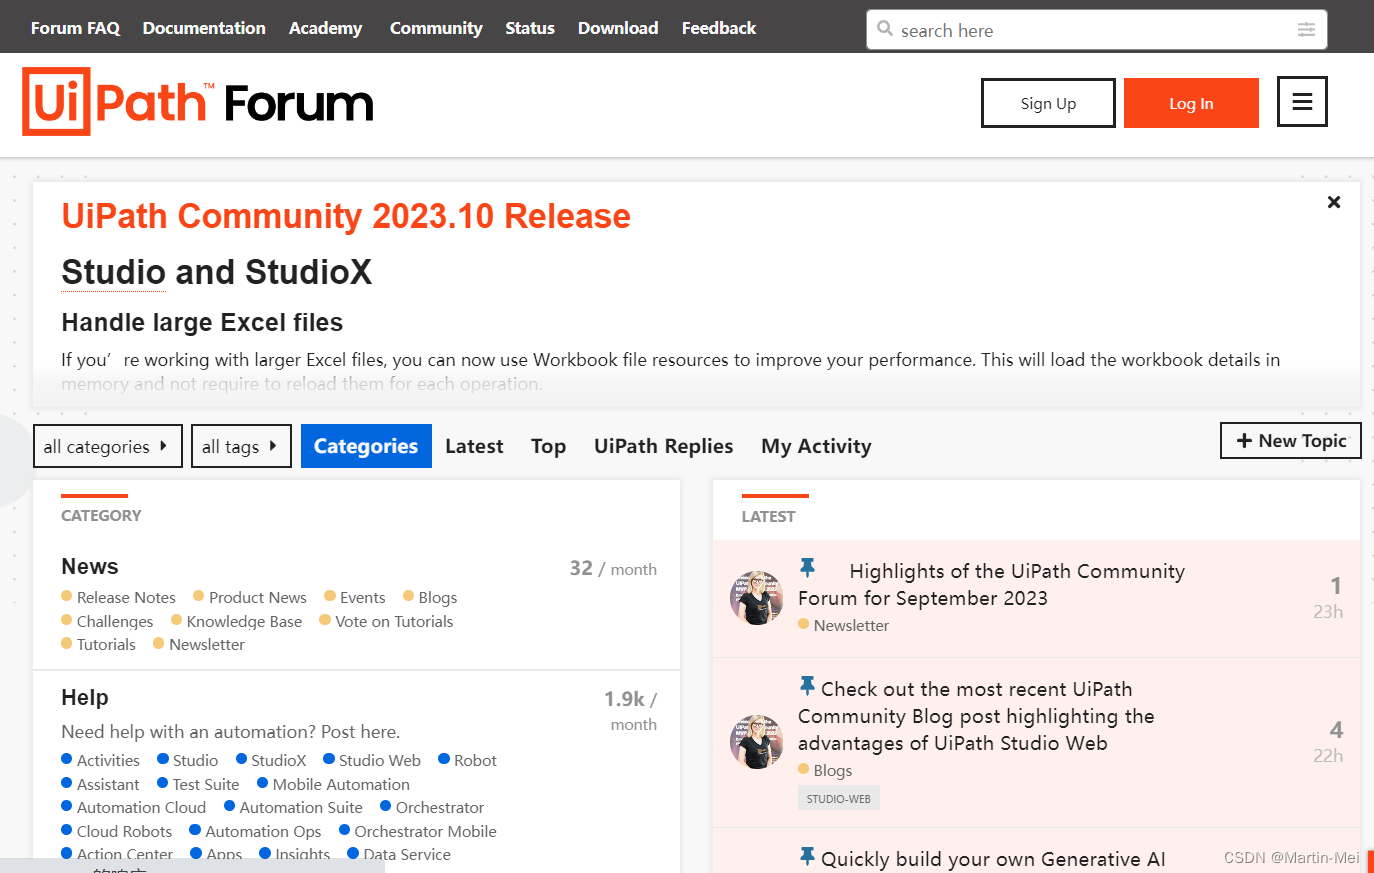Open the all tags dropdown

click(x=241, y=446)
